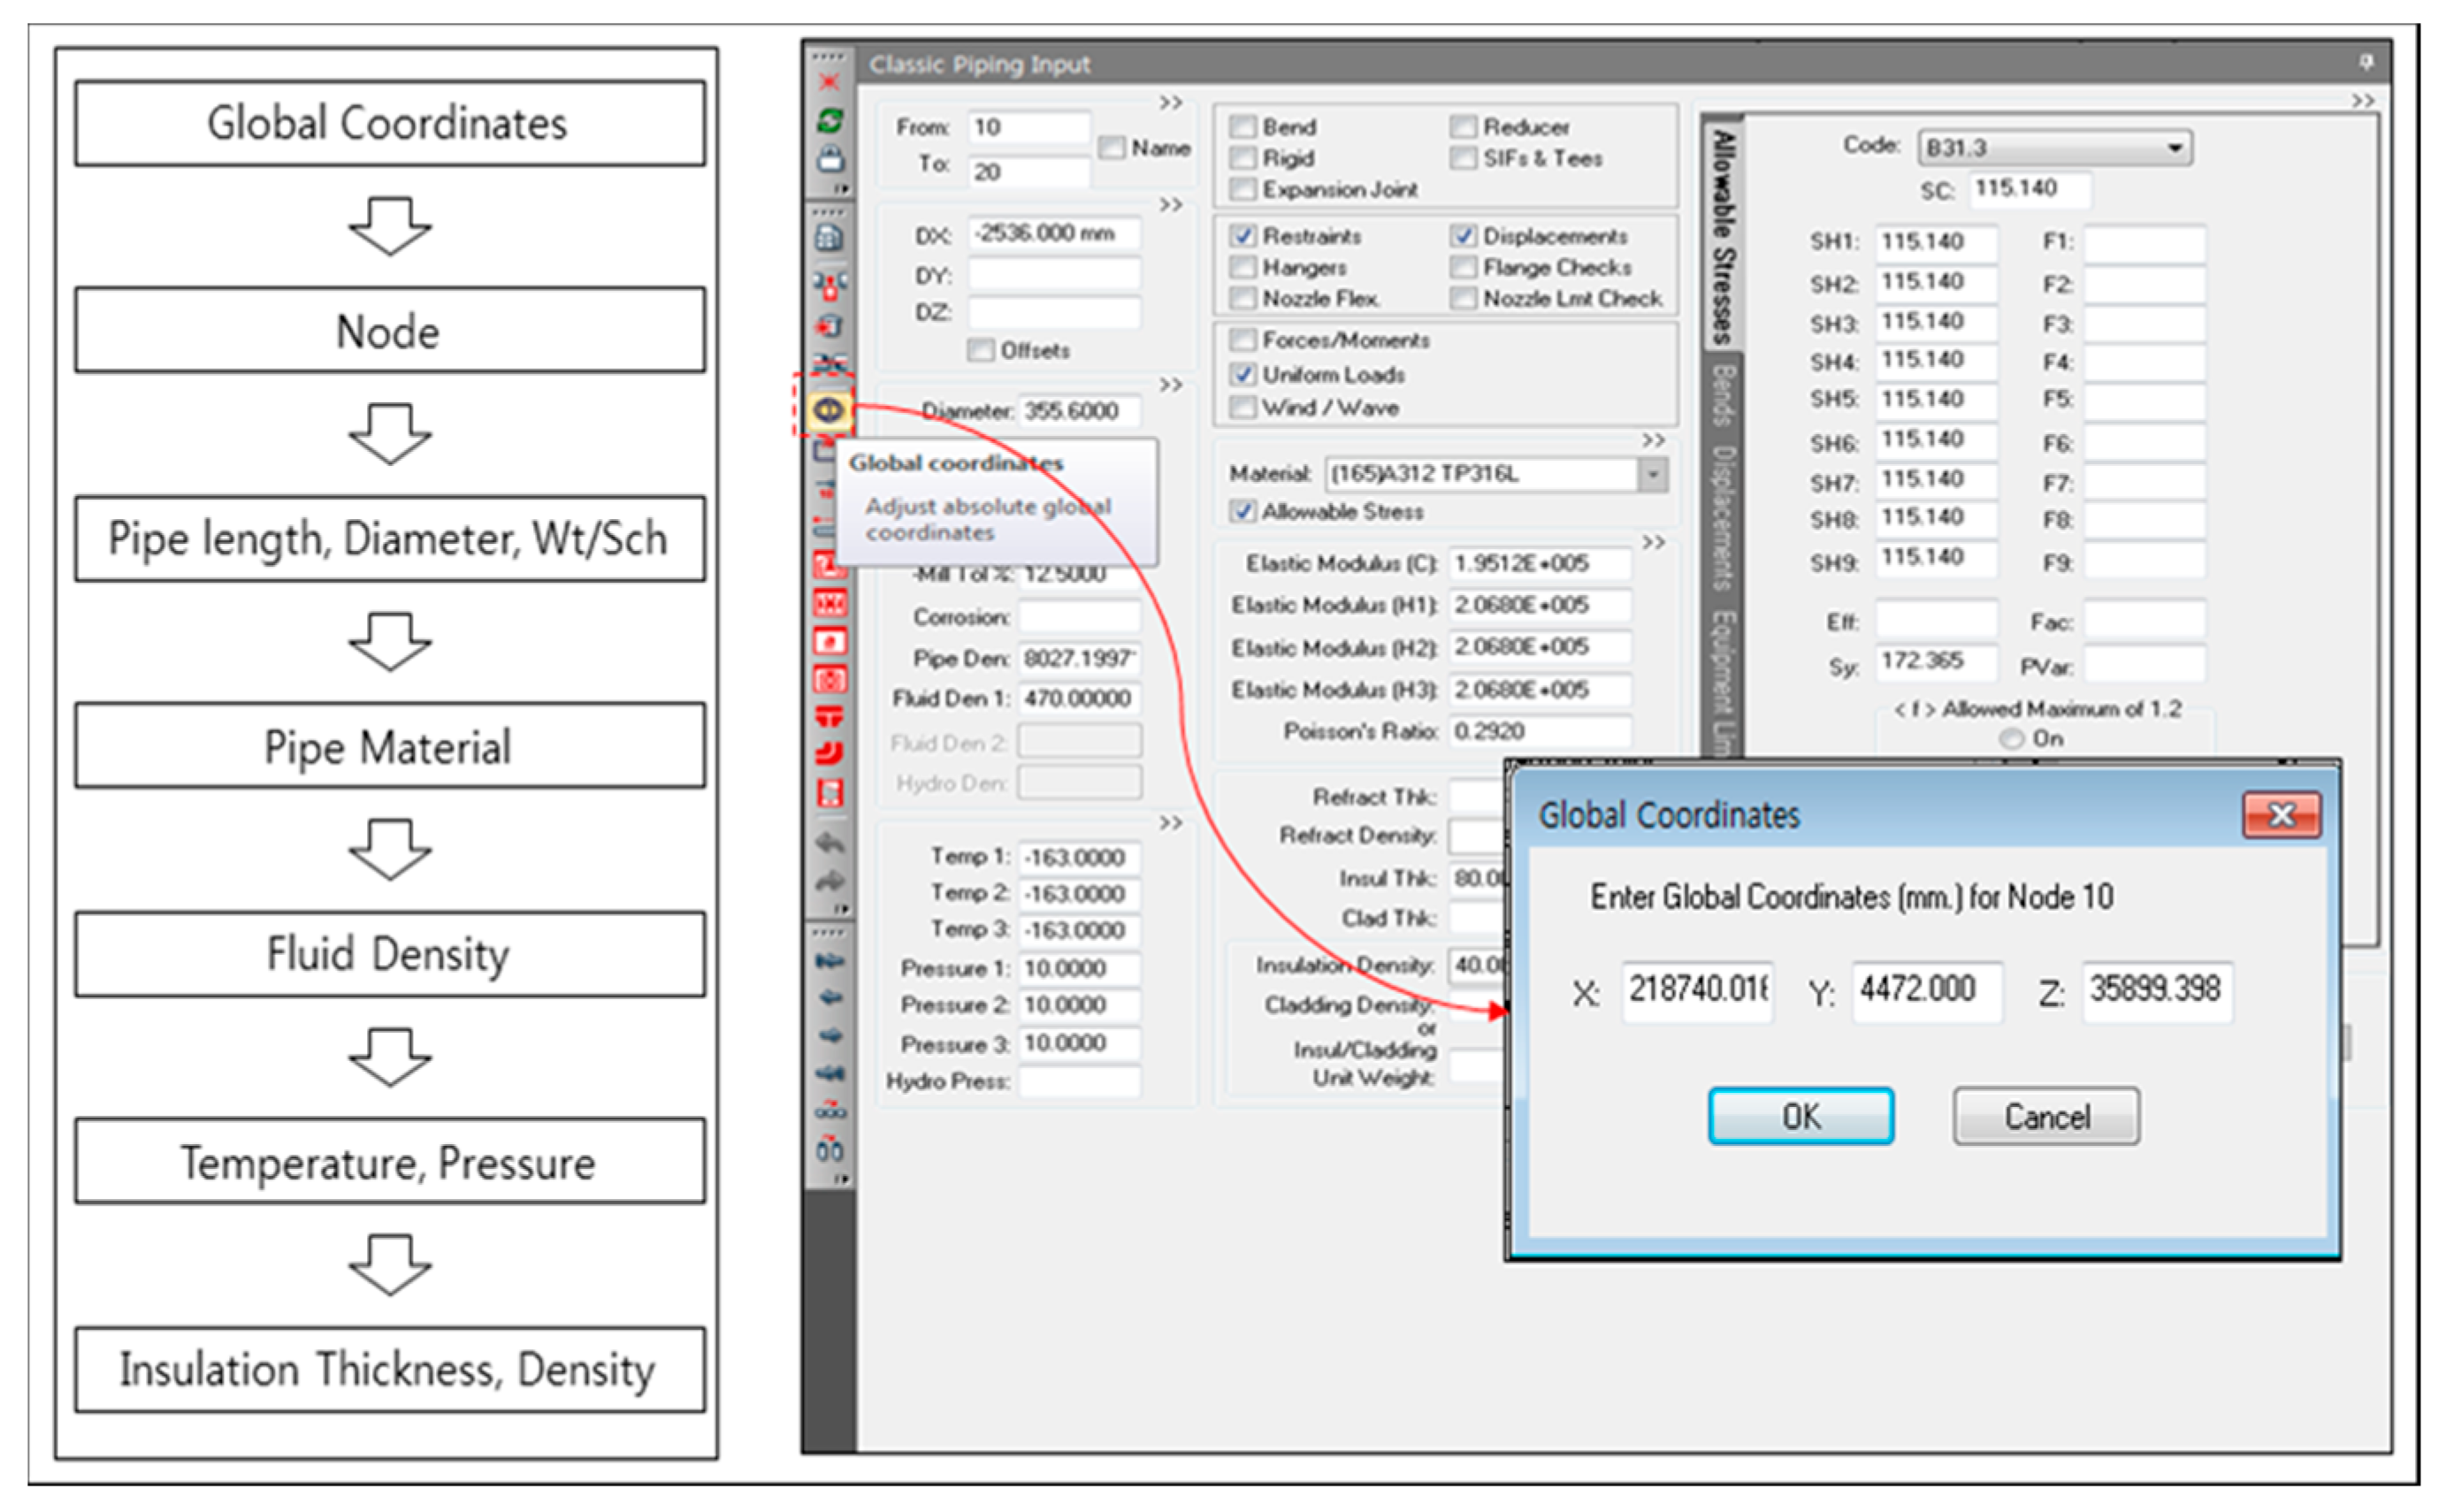Enable the Bend checkbox
Viewport: 2454px width, 1512px height.
[x=1242, y=127]
